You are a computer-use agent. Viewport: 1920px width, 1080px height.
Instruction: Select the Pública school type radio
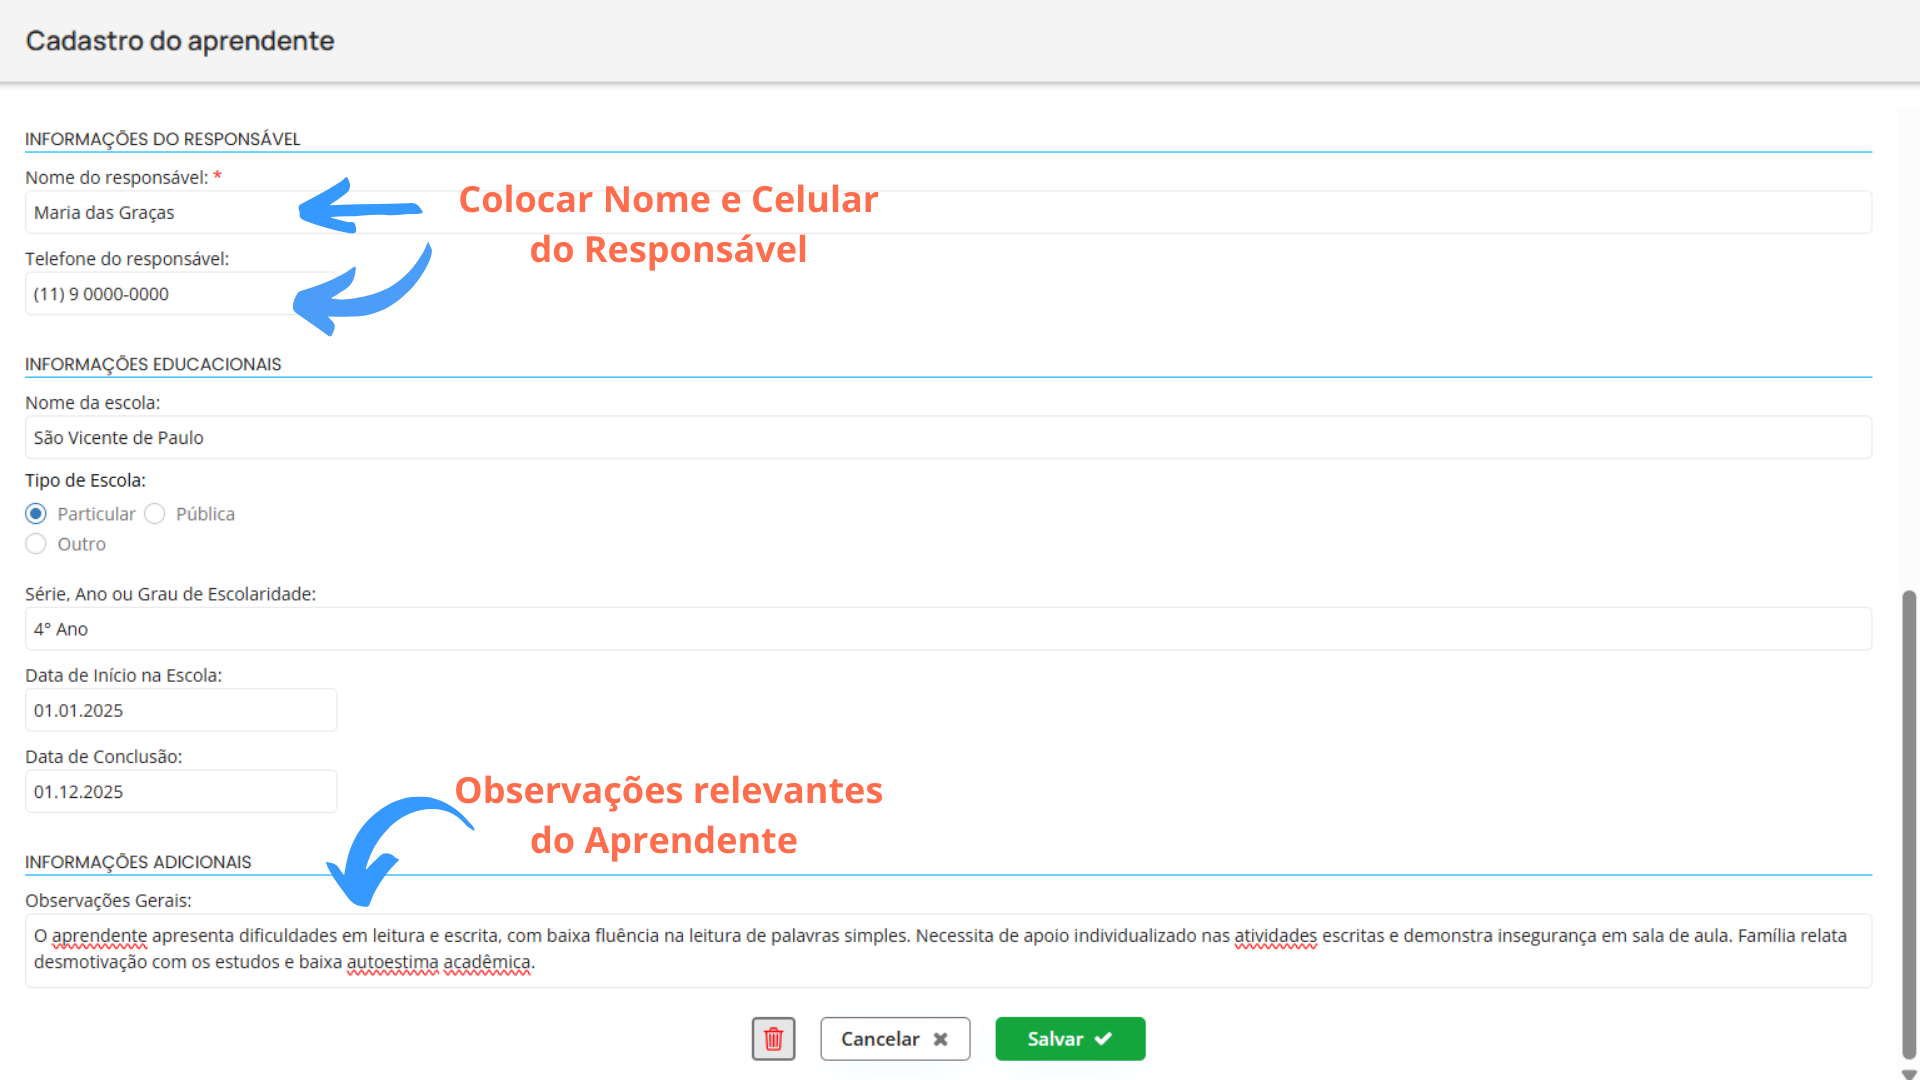coord(154,514)
